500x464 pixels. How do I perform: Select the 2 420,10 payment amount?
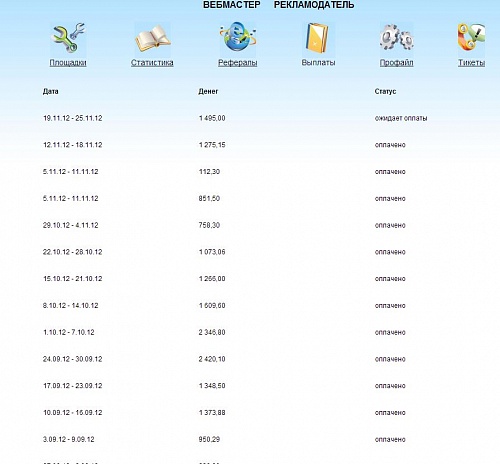(x=212, y=359)
